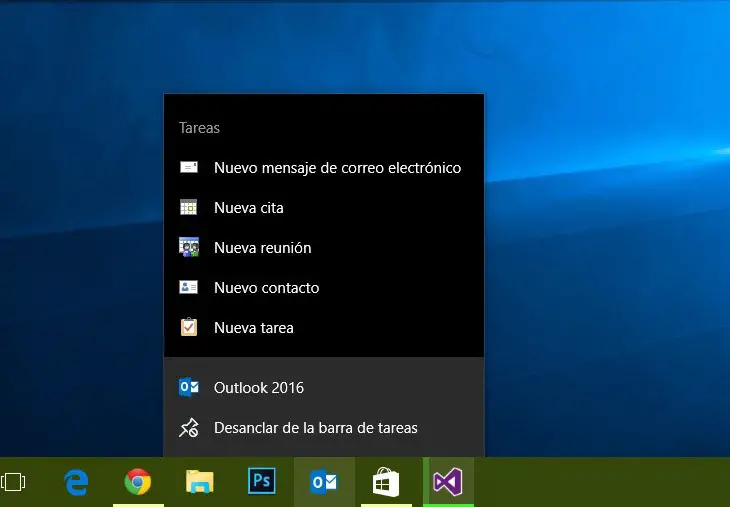Open Microsoft Edge from taskbar
Viewport: 730px width, 507px height.
tap(76, 482)
